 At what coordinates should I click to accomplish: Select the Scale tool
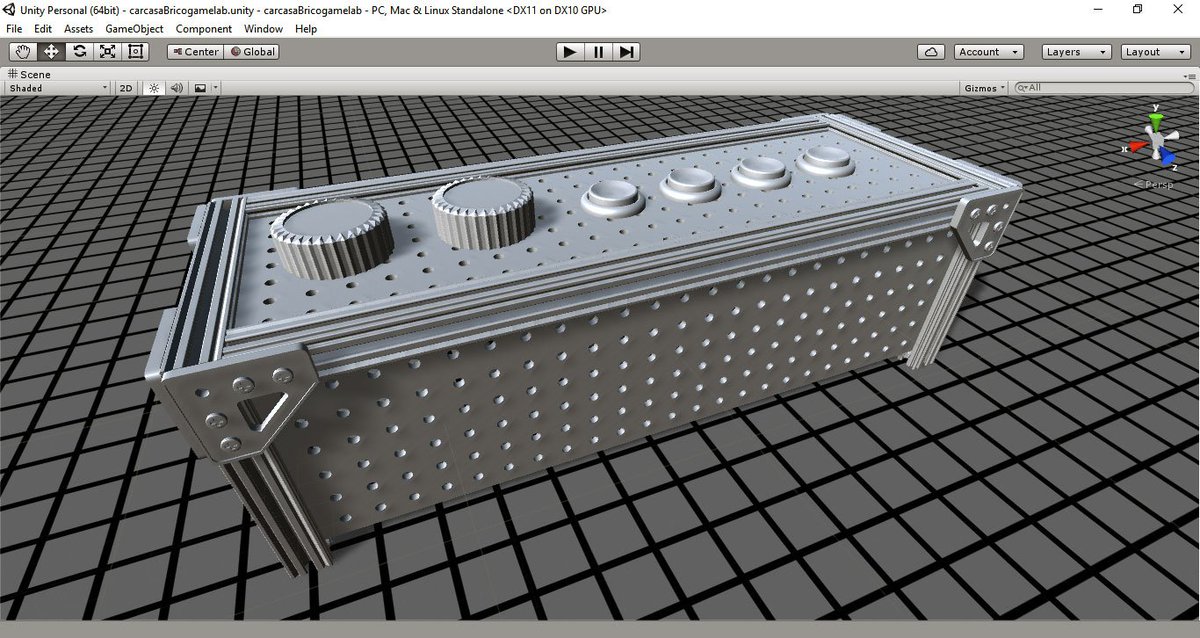click(x=107, y=51)
